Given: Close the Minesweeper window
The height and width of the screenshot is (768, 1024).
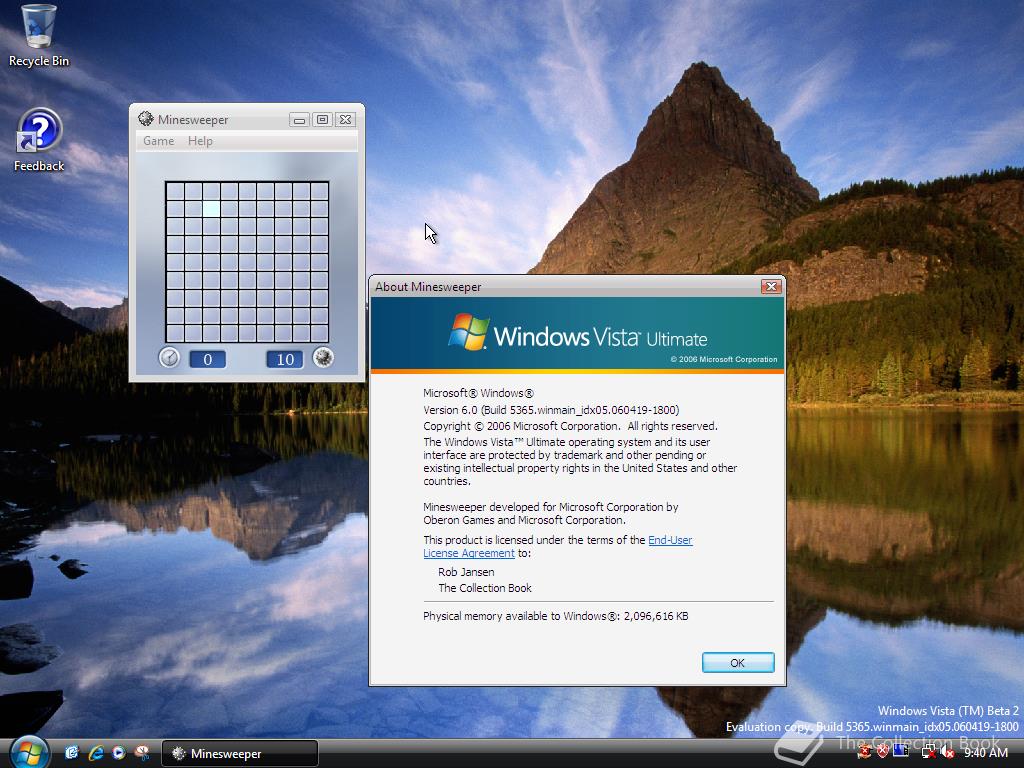Looking at the screenshot, I should pyautogui.click(x=345, y=120).
